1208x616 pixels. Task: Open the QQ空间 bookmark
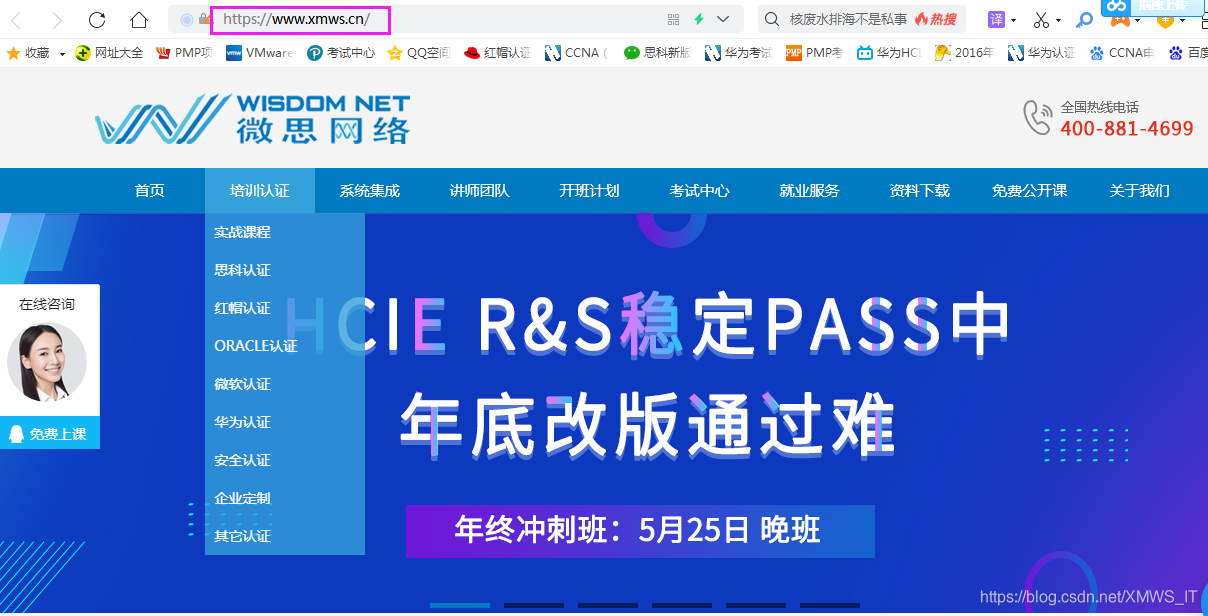(x=419, y=53)
